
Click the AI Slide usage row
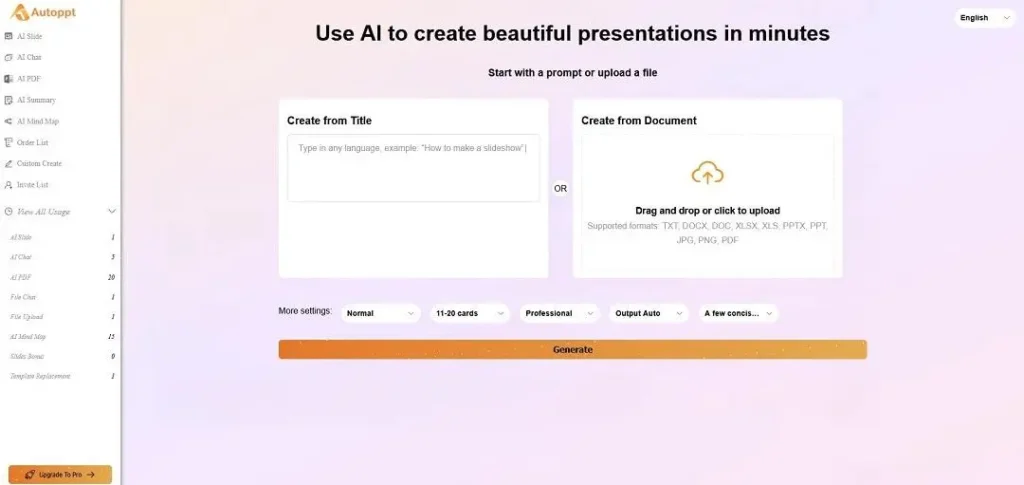[x=62, y=238]
